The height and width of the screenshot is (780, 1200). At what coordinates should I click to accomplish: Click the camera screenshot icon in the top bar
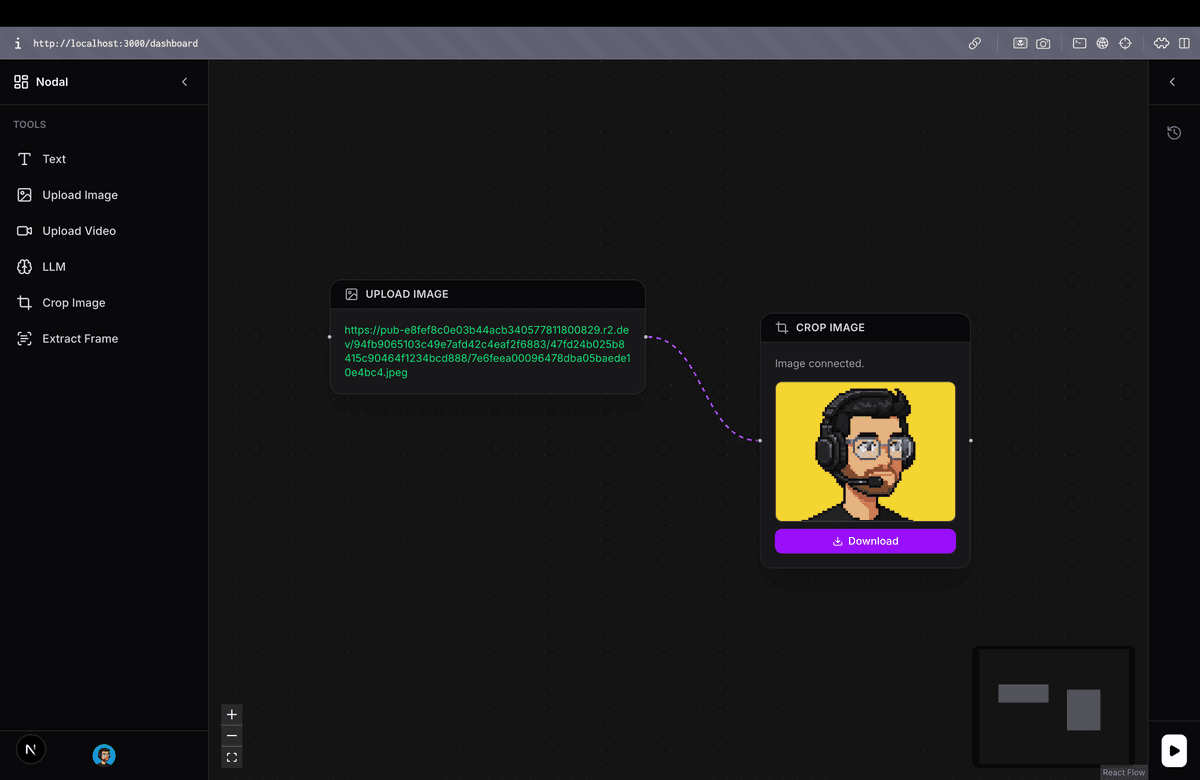[1043, 43]
